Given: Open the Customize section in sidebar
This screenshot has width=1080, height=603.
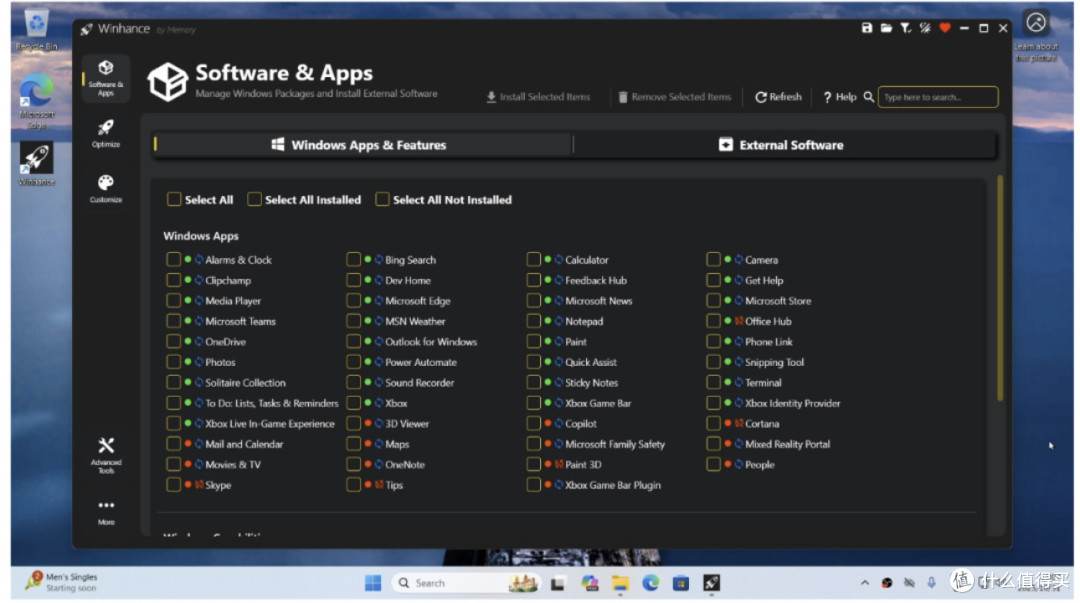Looking at the screenshot, I should (106, 187).
